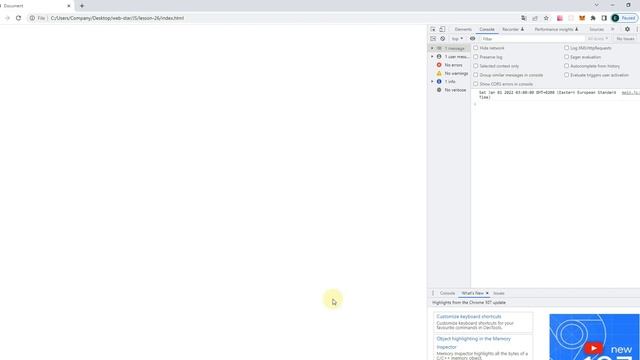Enable Preserve log checkbox

click(x=476, y=57)
